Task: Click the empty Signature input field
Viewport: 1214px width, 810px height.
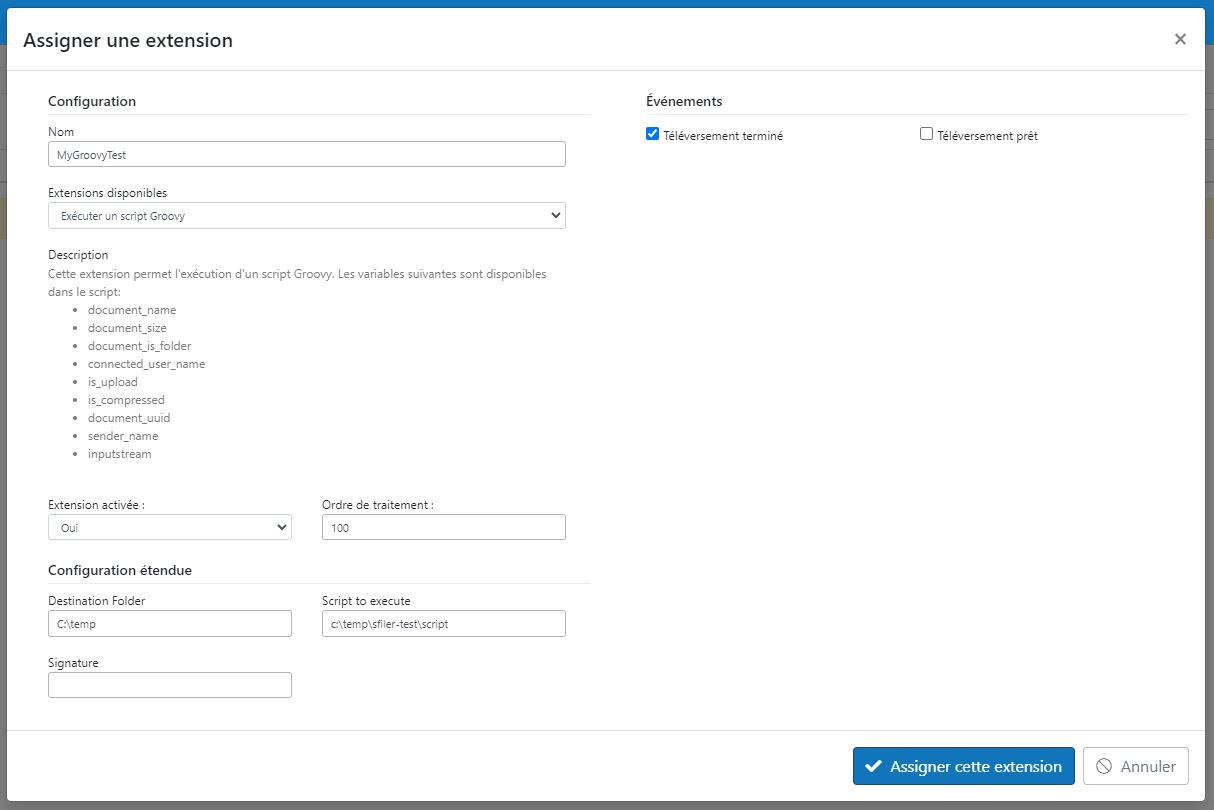Action: point(170,685)
